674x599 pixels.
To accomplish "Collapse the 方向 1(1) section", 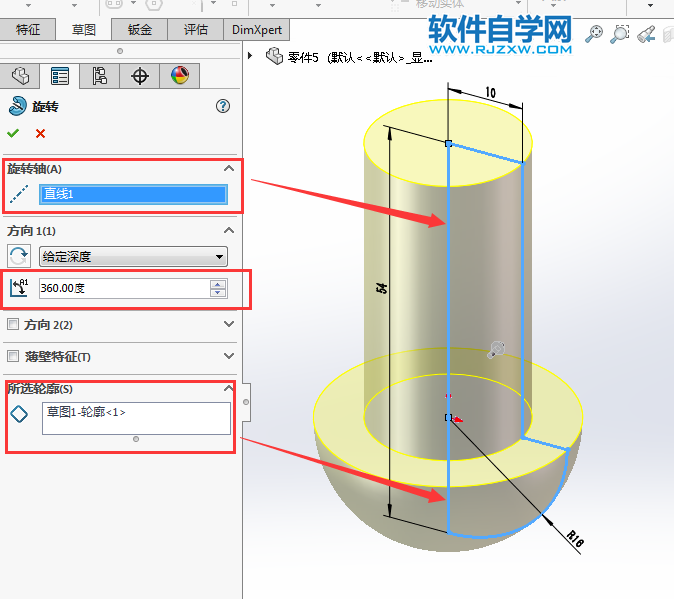I will tap(229, 230).
